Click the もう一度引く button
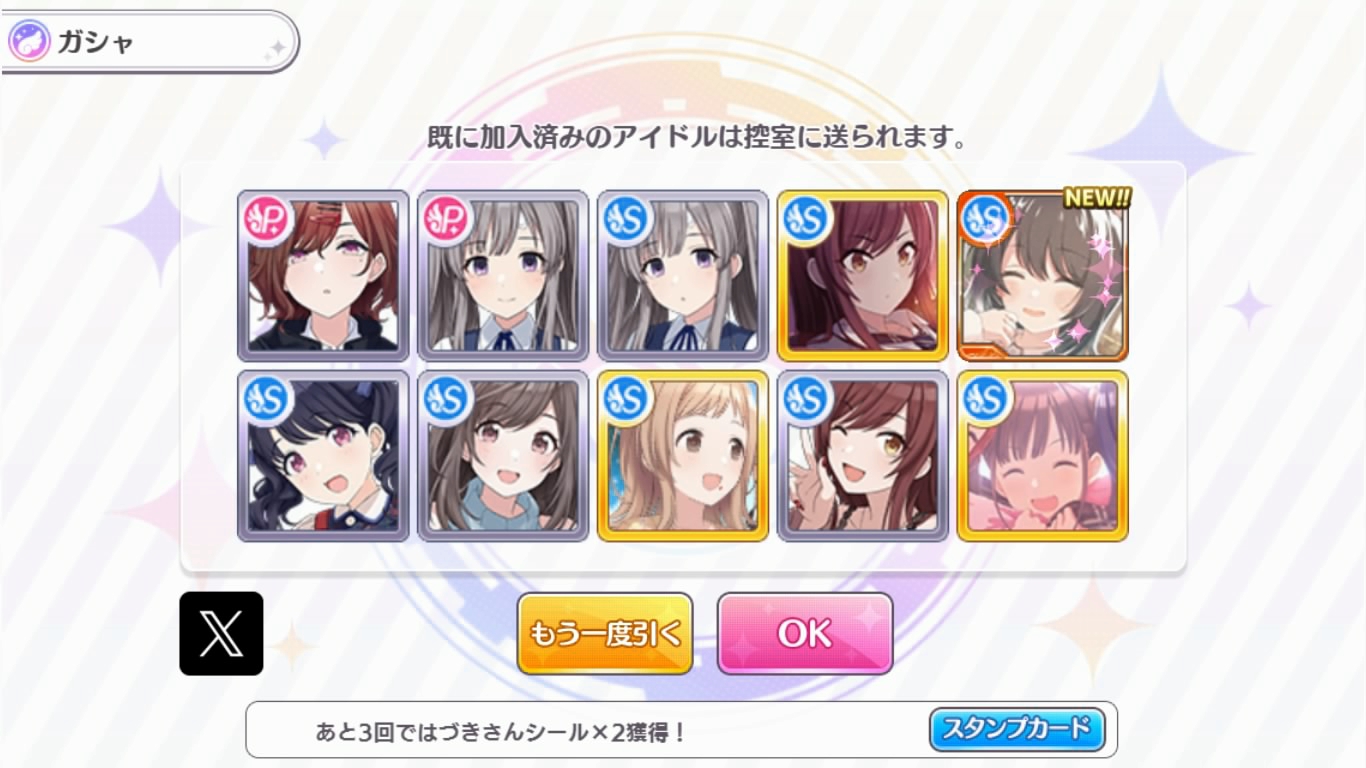 pyautogui.click(x=605, y=633)
